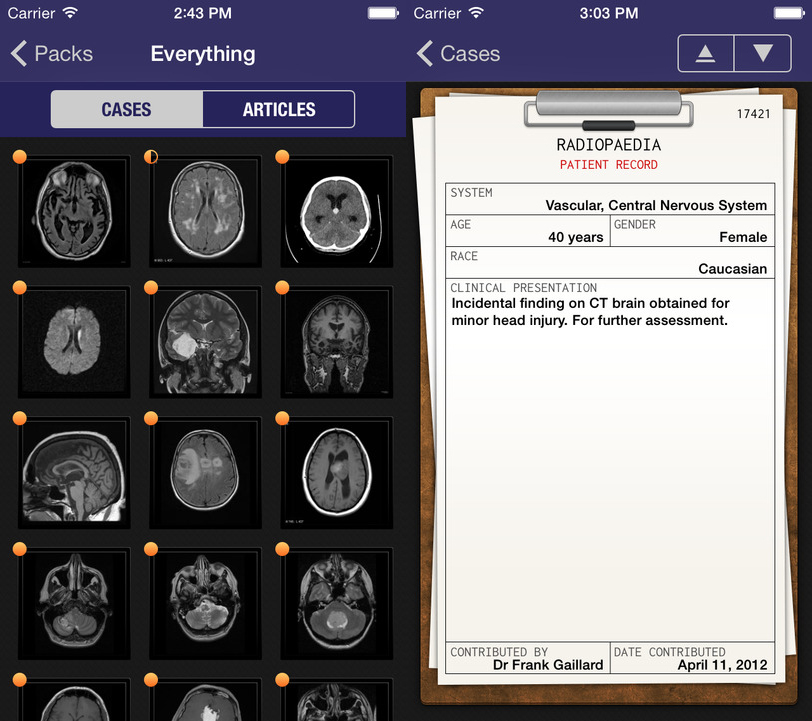Open grainy diffusion brain thumbnail in second row
This screenshot has width=812, height=721.
coord(74,342)
